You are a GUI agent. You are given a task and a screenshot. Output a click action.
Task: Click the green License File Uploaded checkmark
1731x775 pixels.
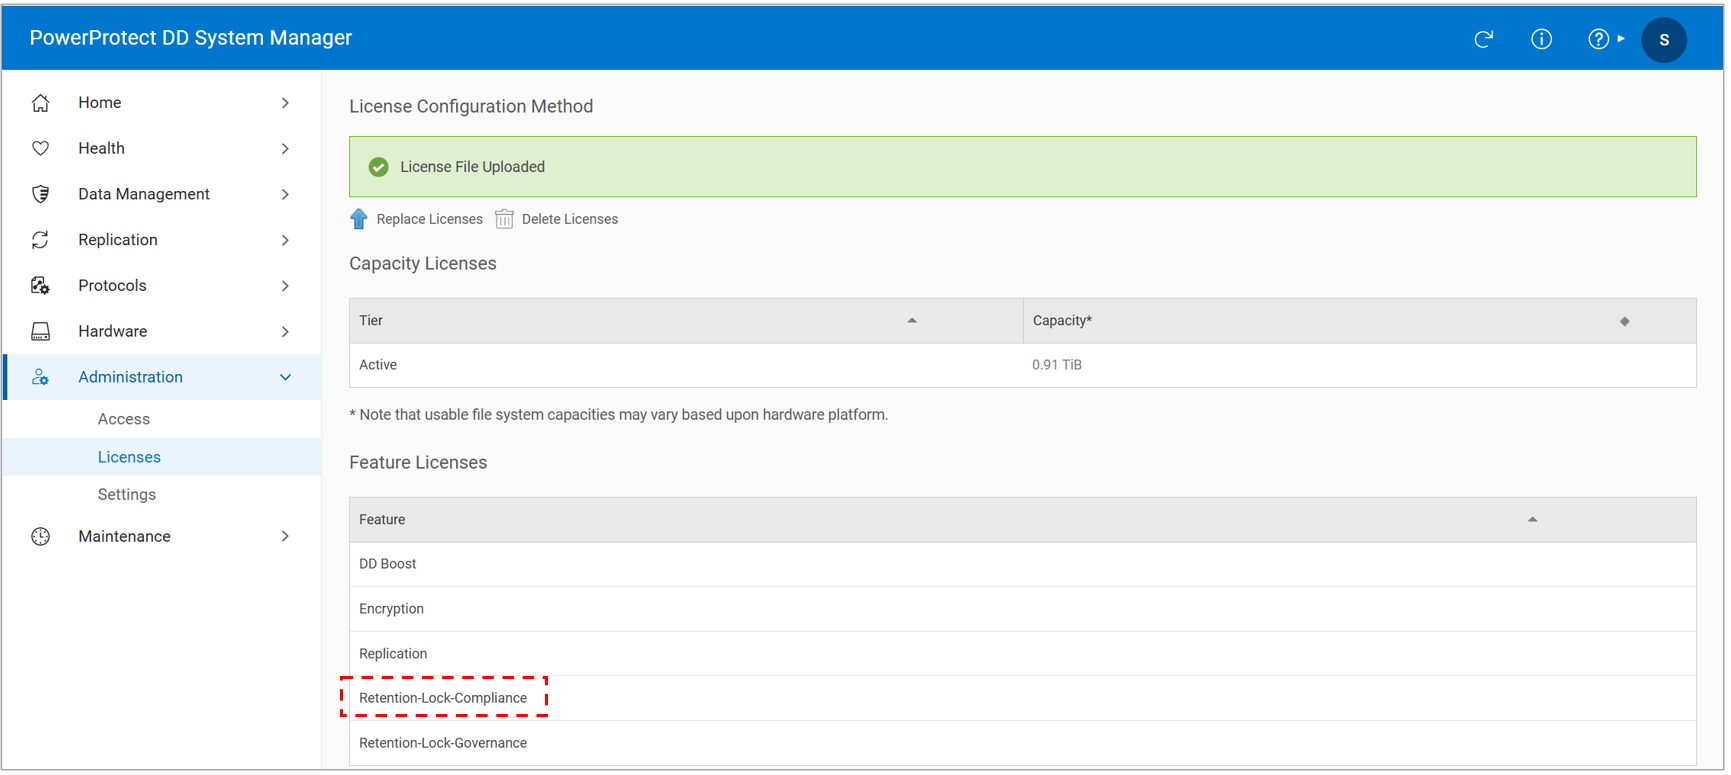click(378, 167)
